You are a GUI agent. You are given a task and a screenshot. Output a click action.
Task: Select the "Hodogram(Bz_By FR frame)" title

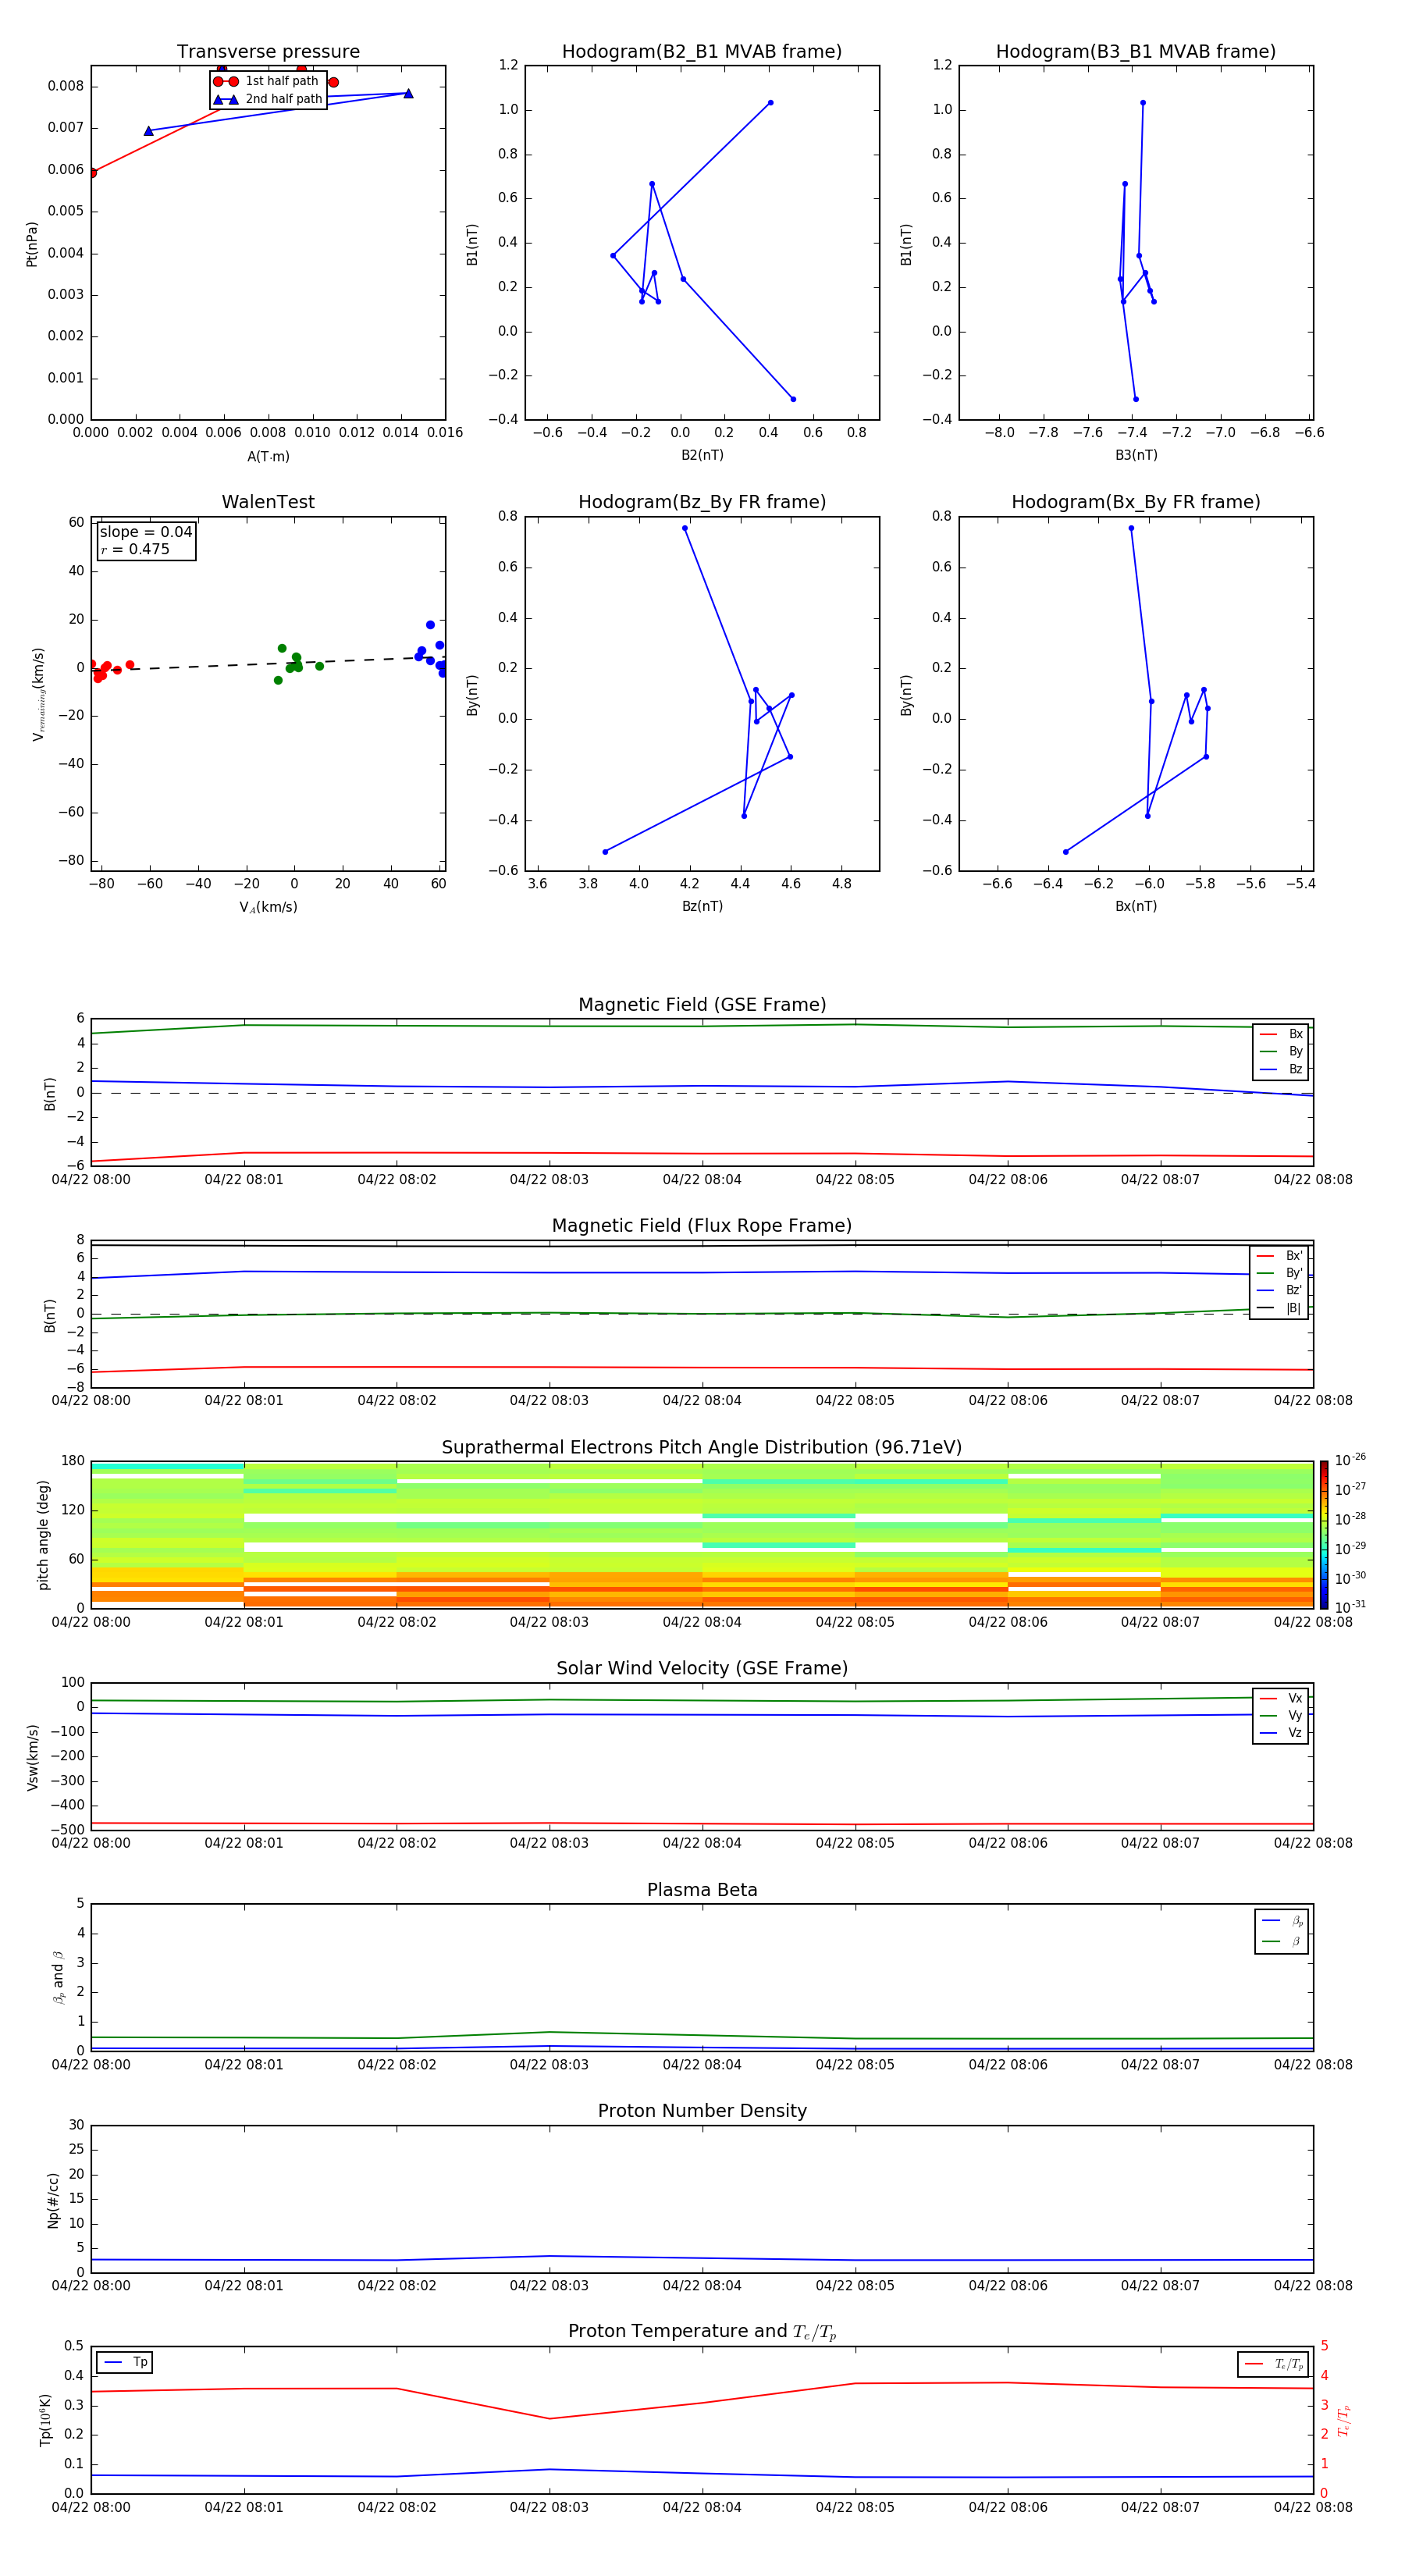(702, 502)
